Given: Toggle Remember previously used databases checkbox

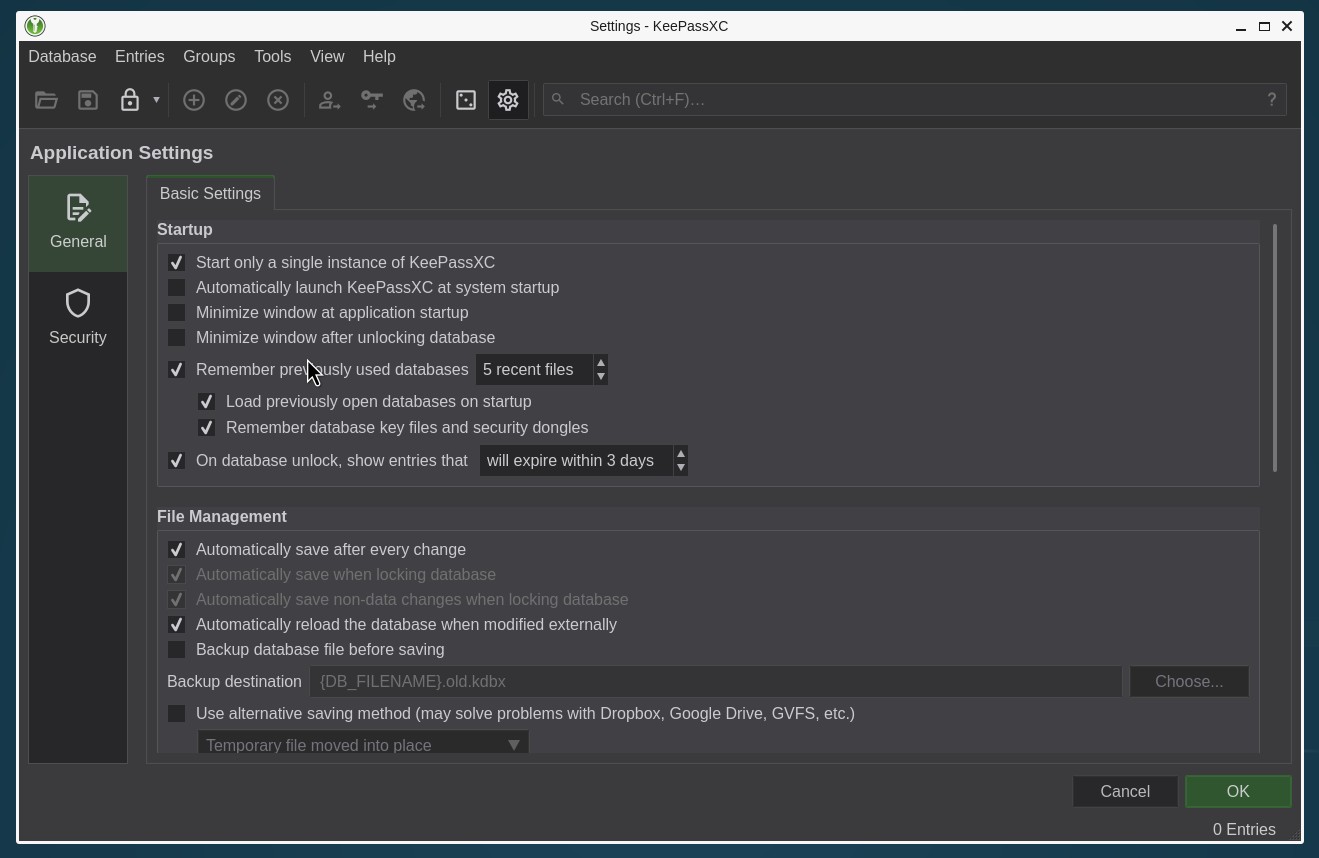Looking at the screenshot, I should pyautogui.click(x=176, y=369).
